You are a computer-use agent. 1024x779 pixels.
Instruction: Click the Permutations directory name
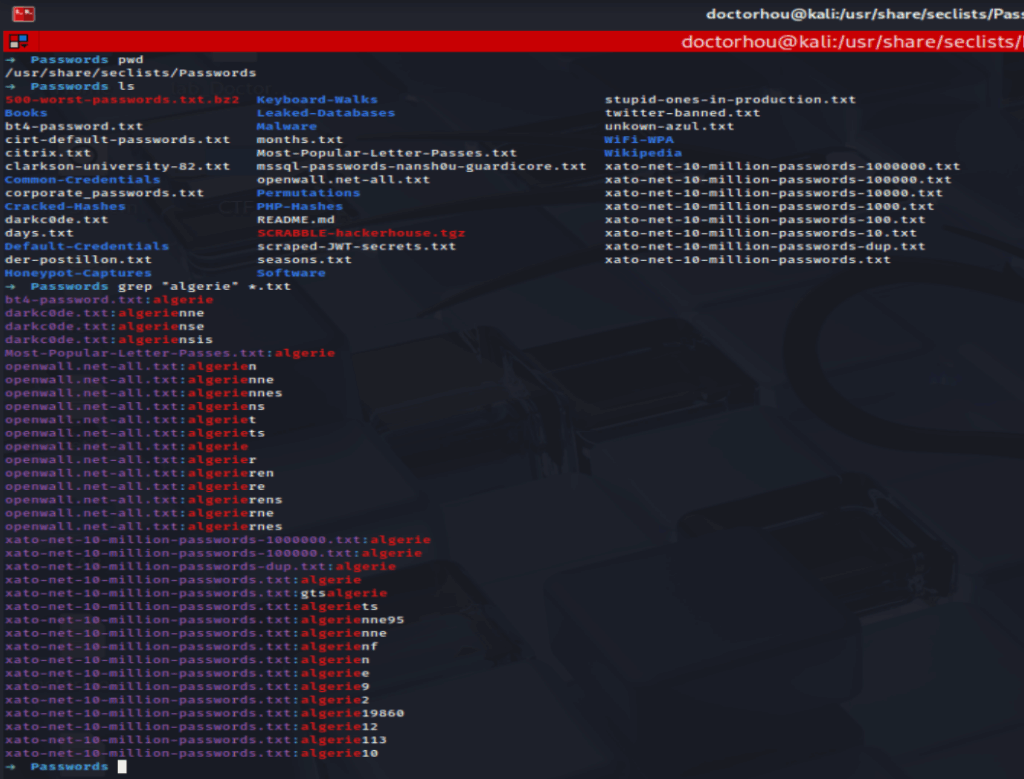pyautogui.click(x=308, y=193)
